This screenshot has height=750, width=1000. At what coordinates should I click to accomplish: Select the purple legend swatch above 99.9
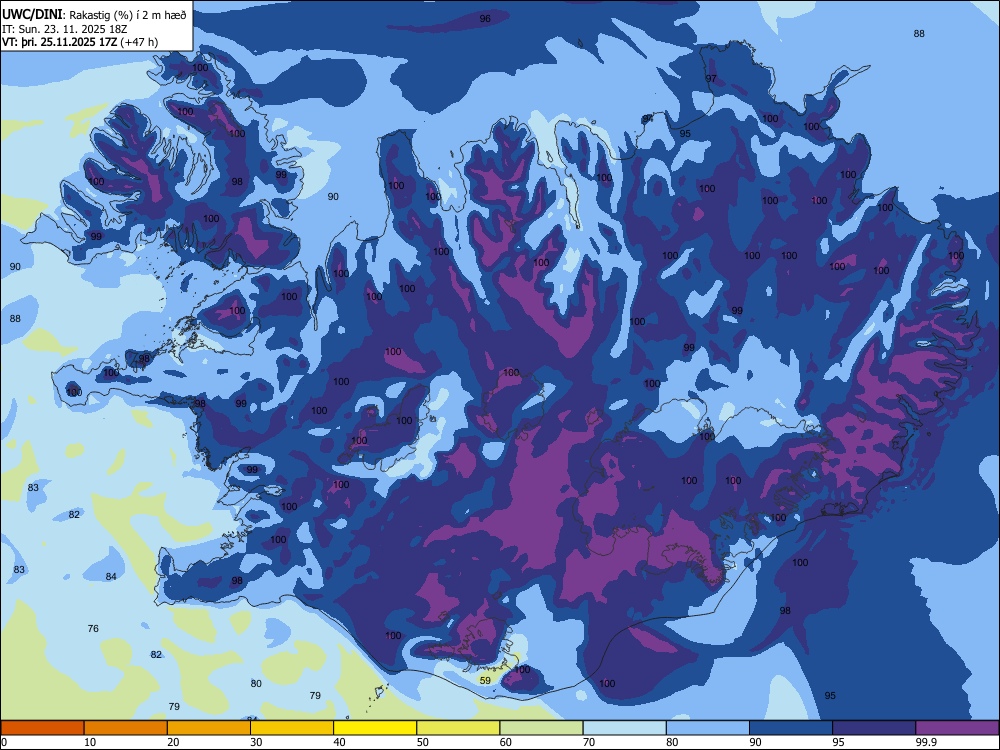pos(957,728)
